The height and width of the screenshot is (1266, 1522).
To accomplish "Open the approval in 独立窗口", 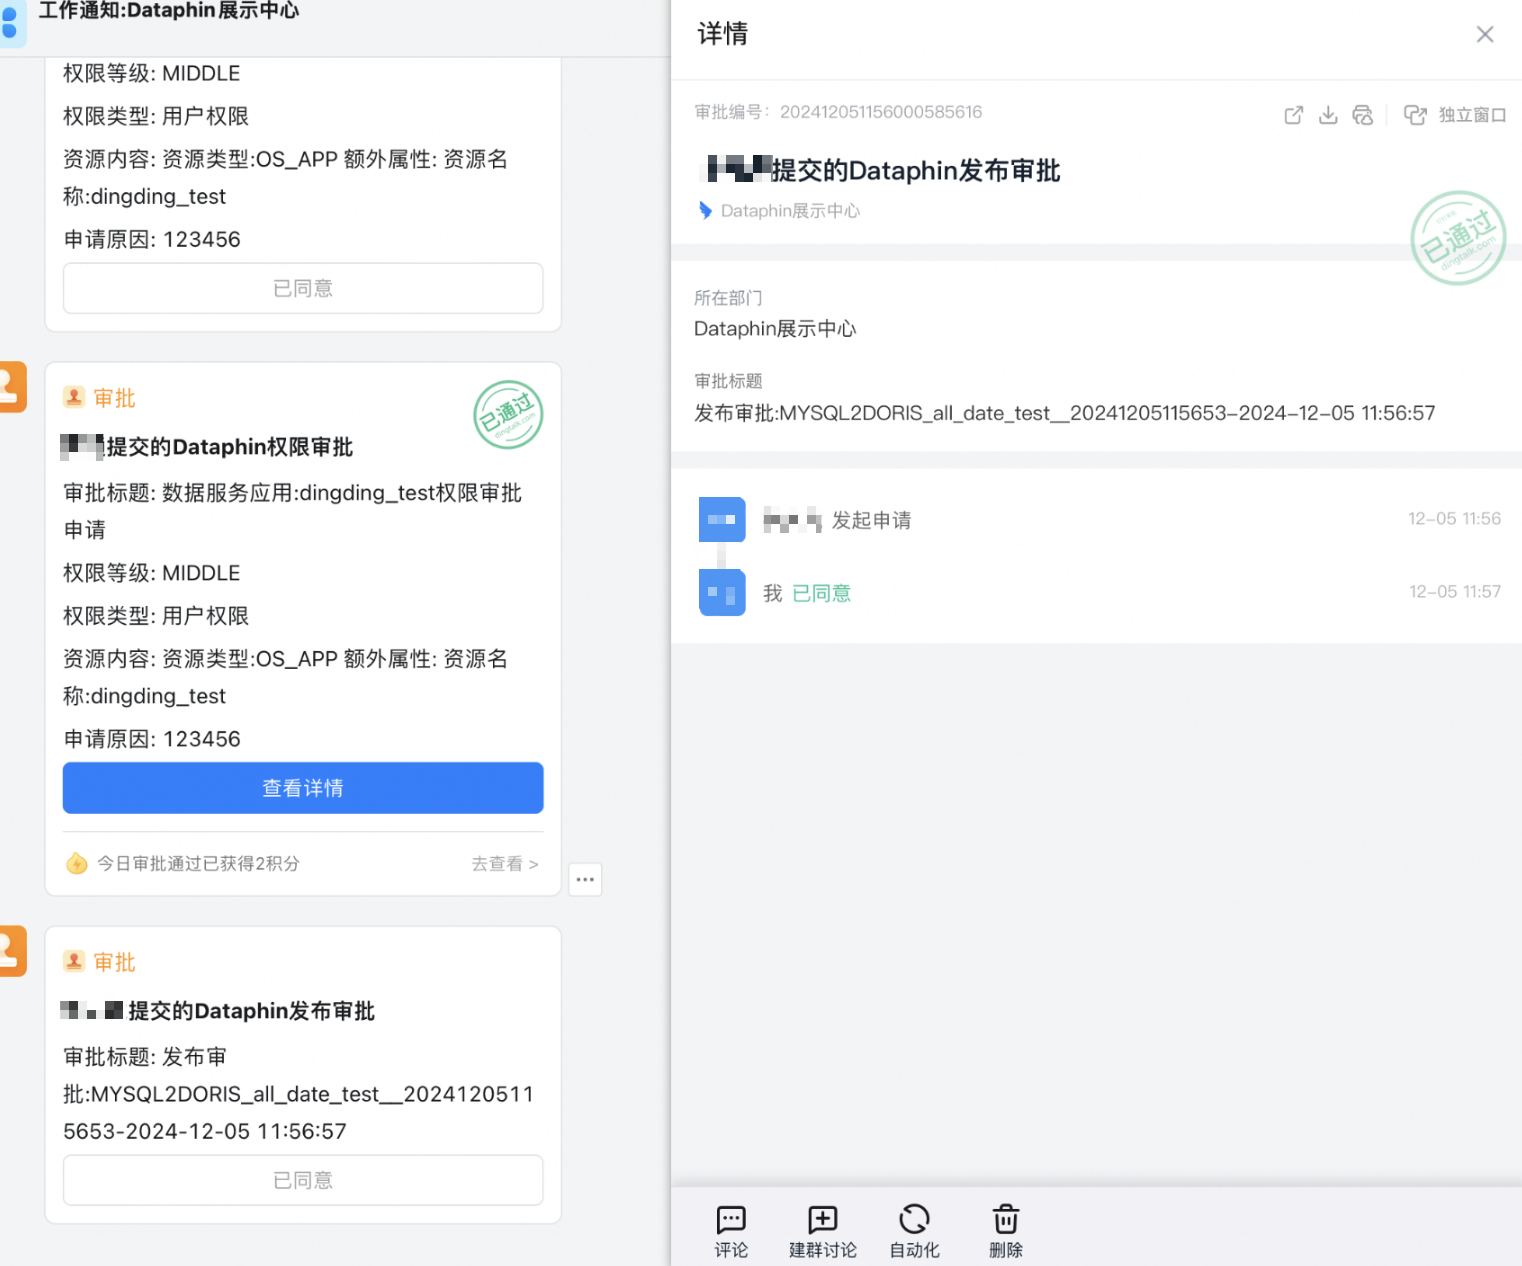I will (1455, 115).
